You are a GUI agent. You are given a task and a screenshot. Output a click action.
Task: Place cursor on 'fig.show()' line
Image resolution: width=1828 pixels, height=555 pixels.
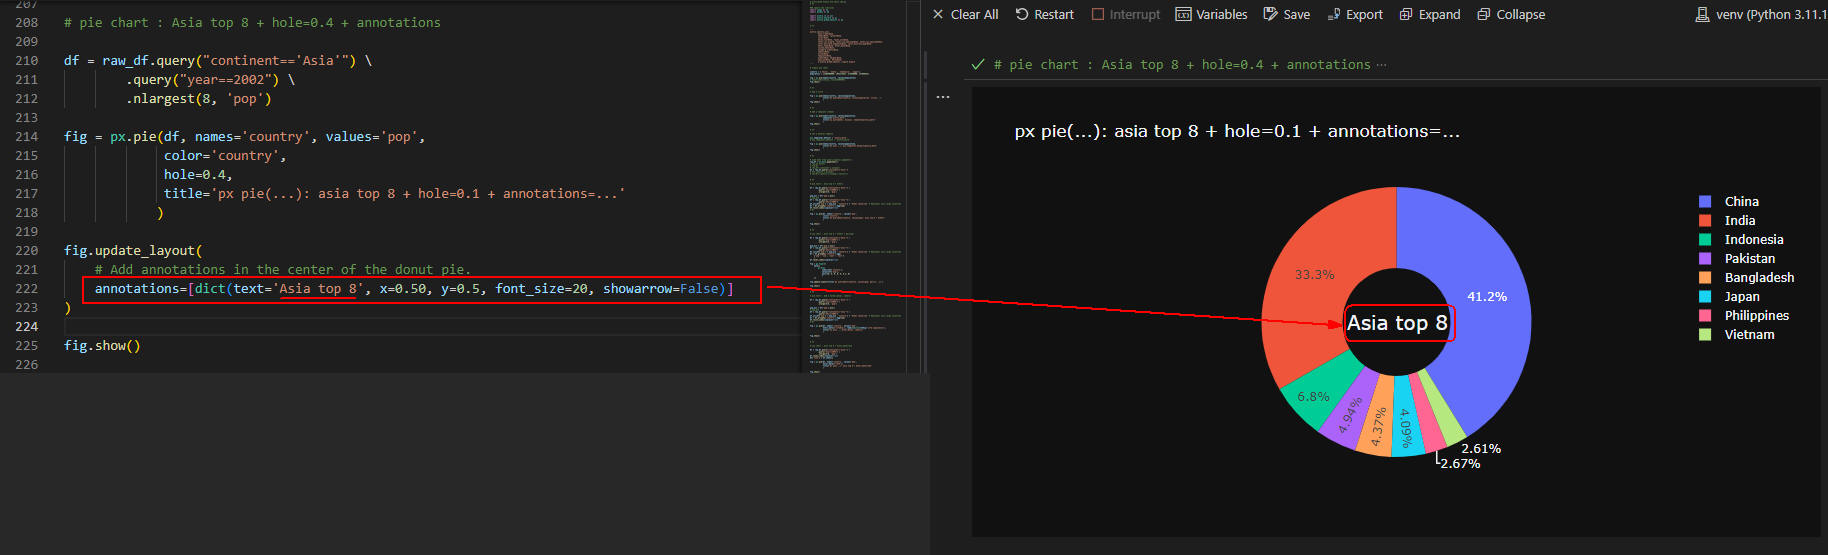102,346
